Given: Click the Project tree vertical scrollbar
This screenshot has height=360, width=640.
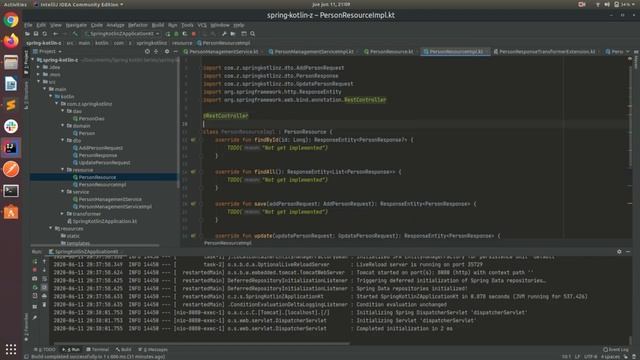Looking at the screenshot, I should point(178,122).
